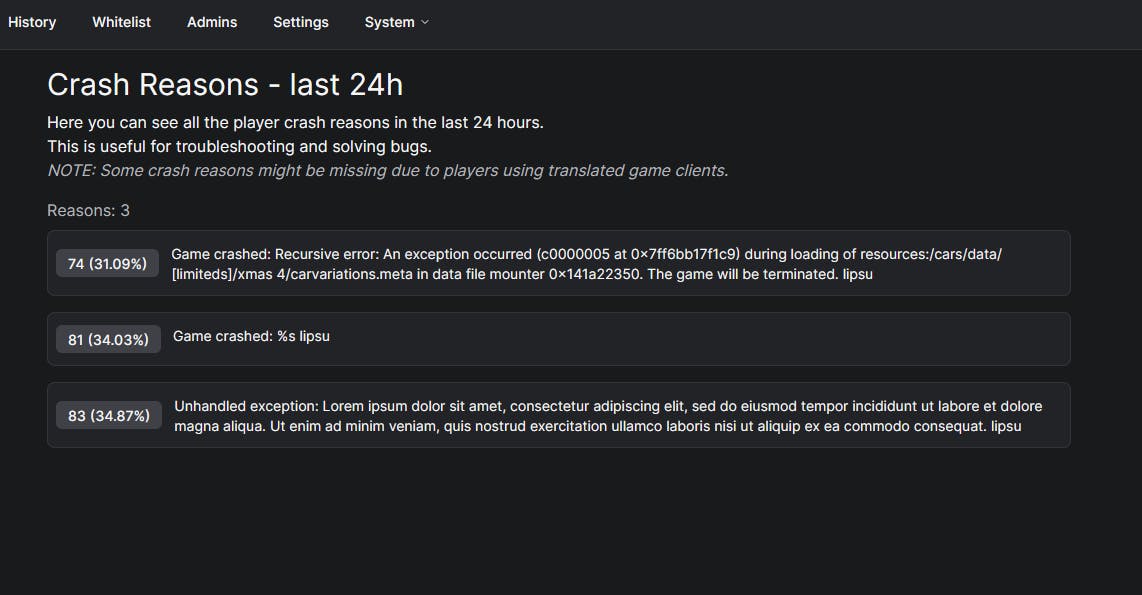Click "The game will be terminated" sentence
Screen dimensions: 1142x595
tap(740, 273)
